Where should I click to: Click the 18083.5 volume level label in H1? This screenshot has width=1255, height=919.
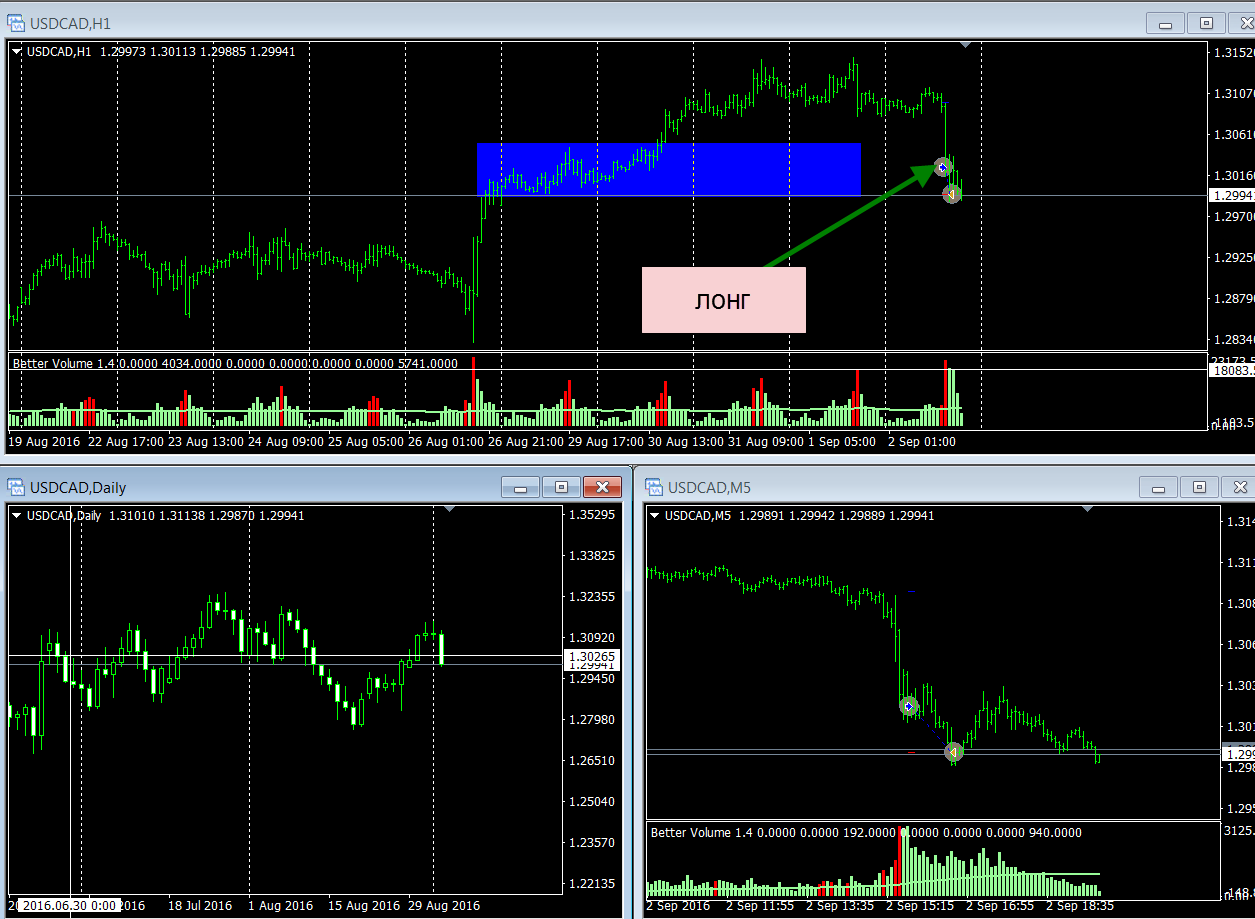(x=1233, y=370)
